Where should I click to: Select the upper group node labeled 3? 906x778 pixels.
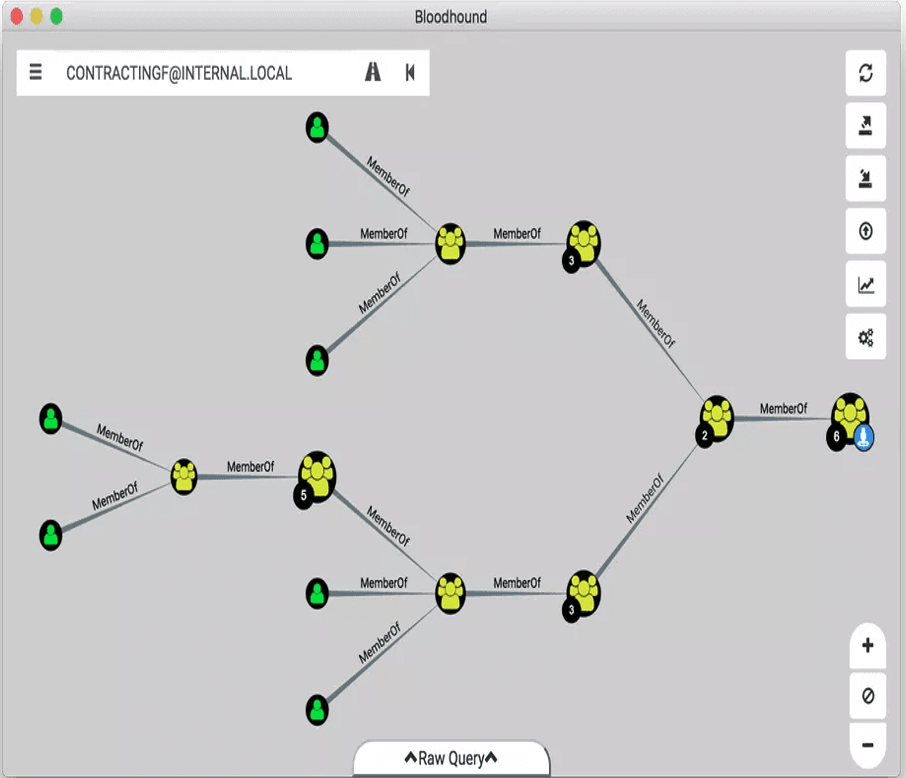(583, 242)
